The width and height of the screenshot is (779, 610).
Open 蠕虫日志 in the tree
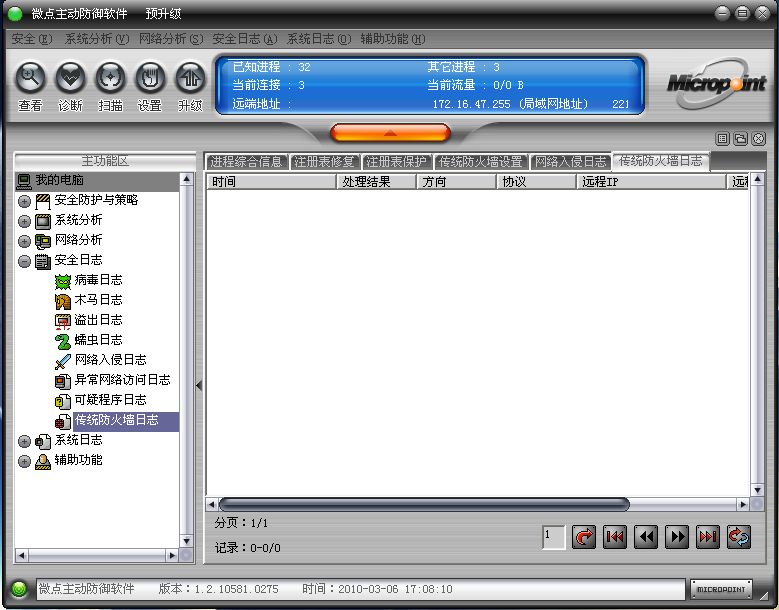pyautogui.click(x=98, y=340)
